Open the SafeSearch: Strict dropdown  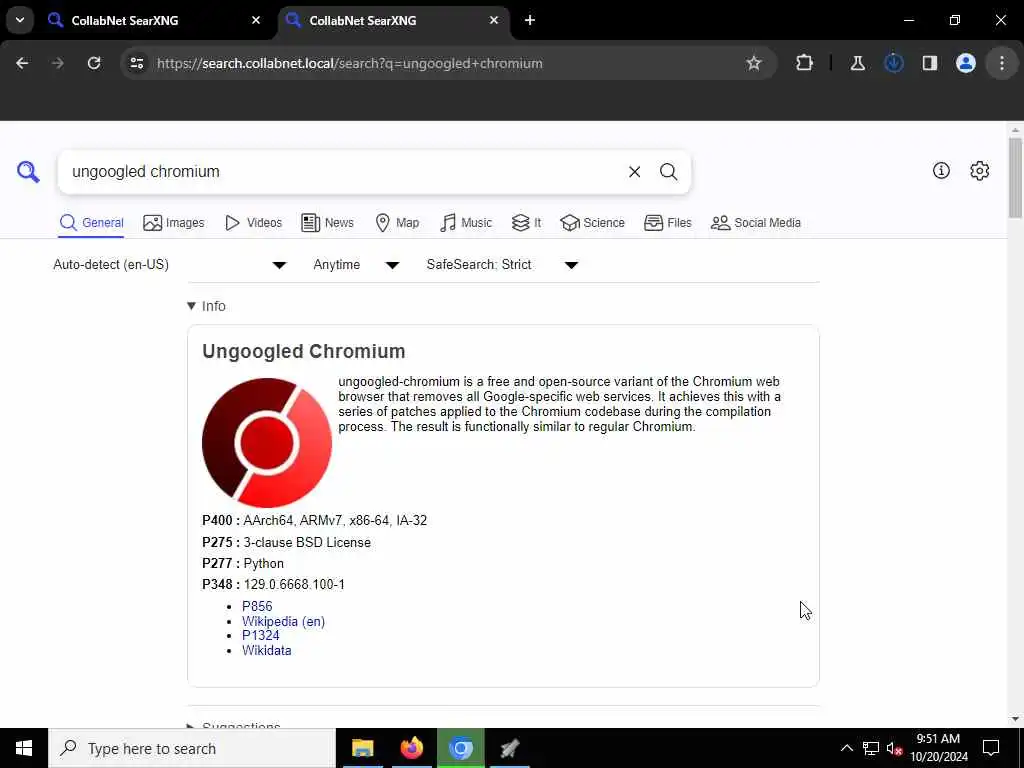click(x=502, y=264)
